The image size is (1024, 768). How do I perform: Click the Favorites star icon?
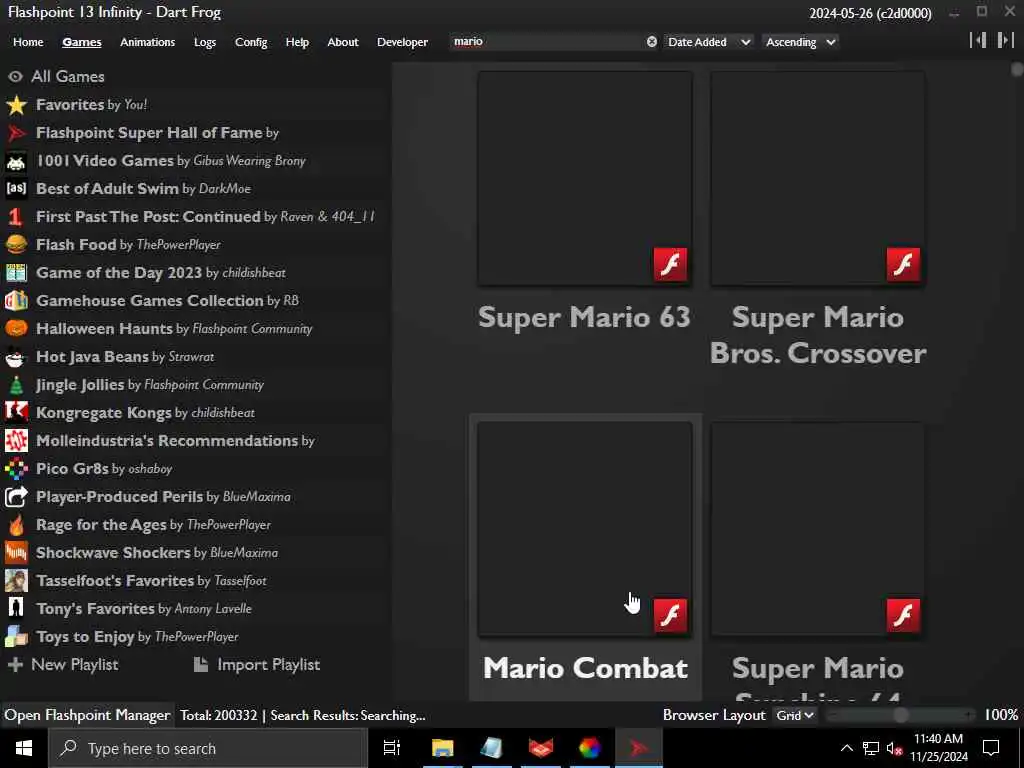click(16, 104)
